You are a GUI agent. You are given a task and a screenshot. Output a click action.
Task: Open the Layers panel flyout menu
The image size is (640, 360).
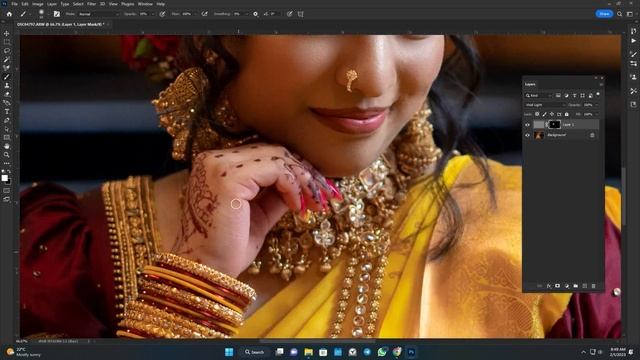coord(601,84)
